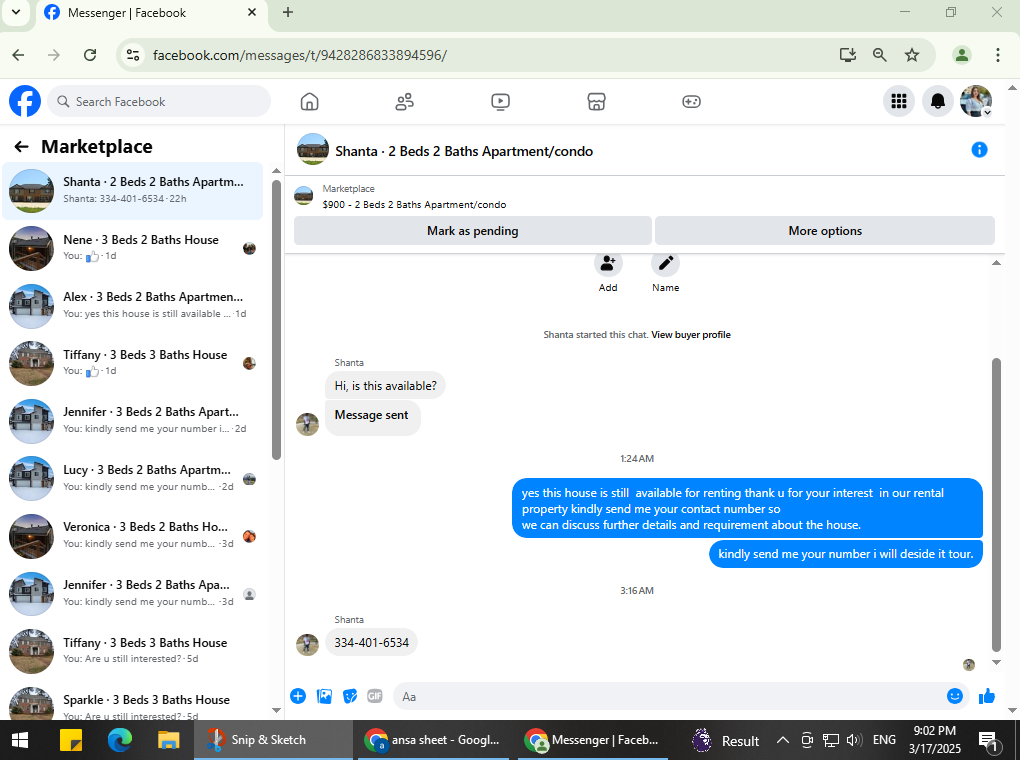
Task: Reload the page
Action: click(x=90, y=55)
